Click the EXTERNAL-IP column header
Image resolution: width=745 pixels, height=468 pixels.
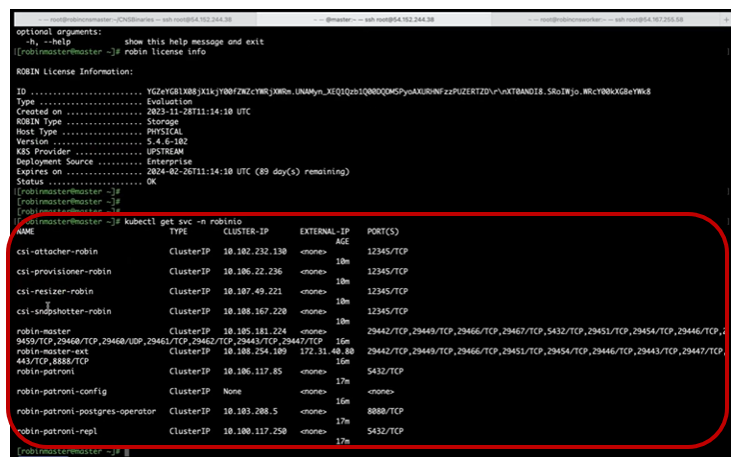(325, 231)
